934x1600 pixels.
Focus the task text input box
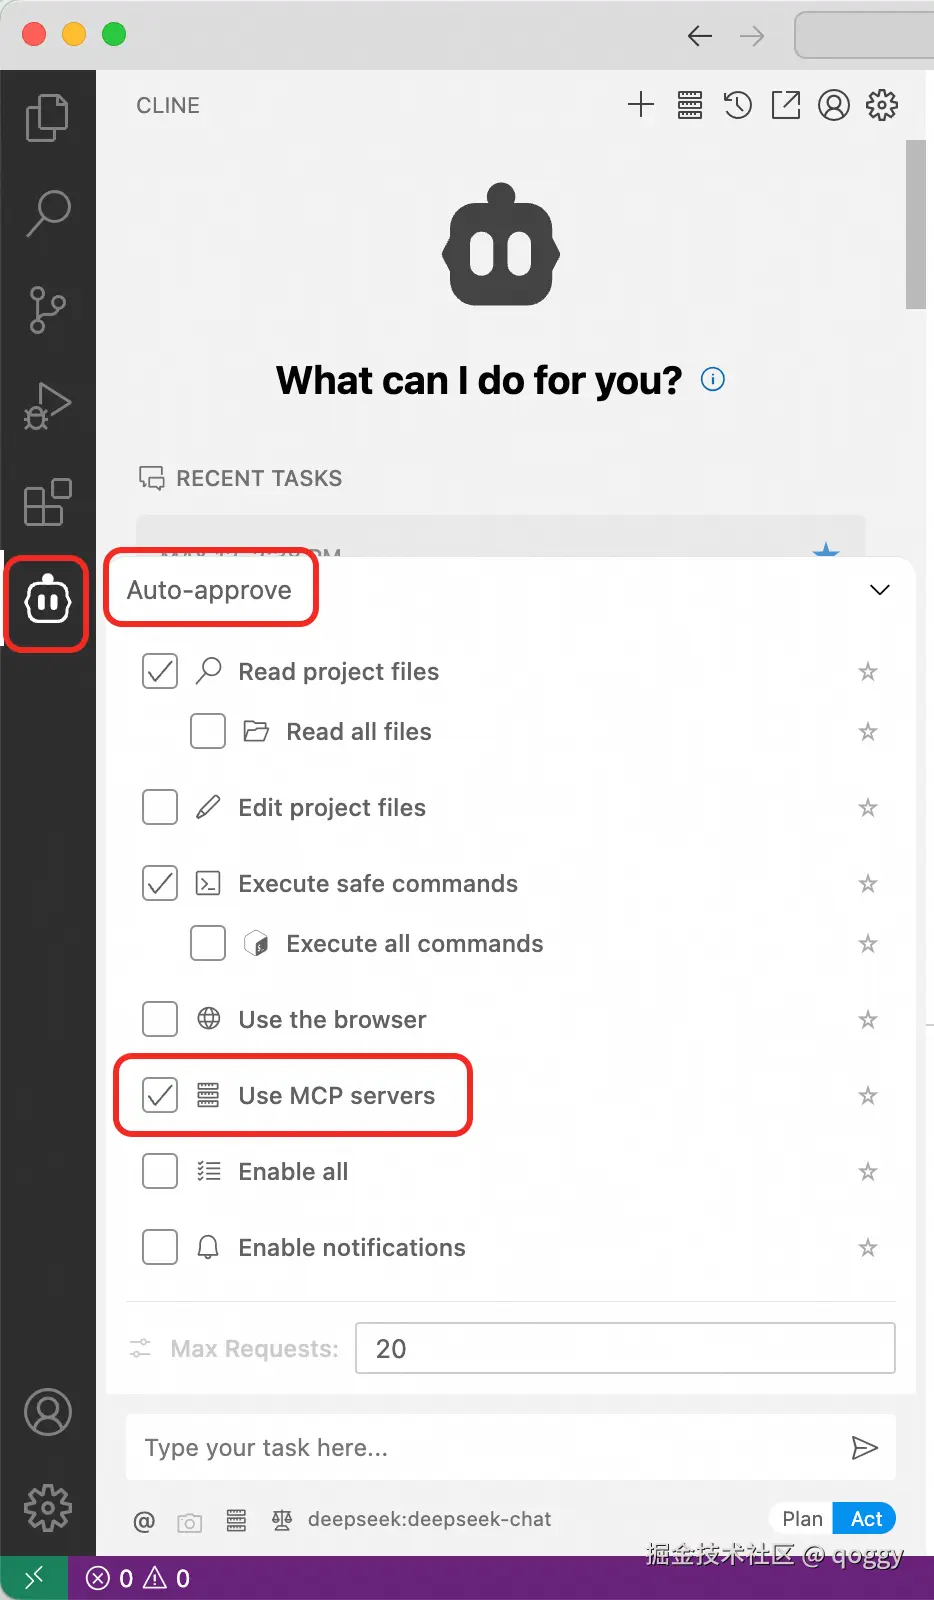tap(480, 1447)
